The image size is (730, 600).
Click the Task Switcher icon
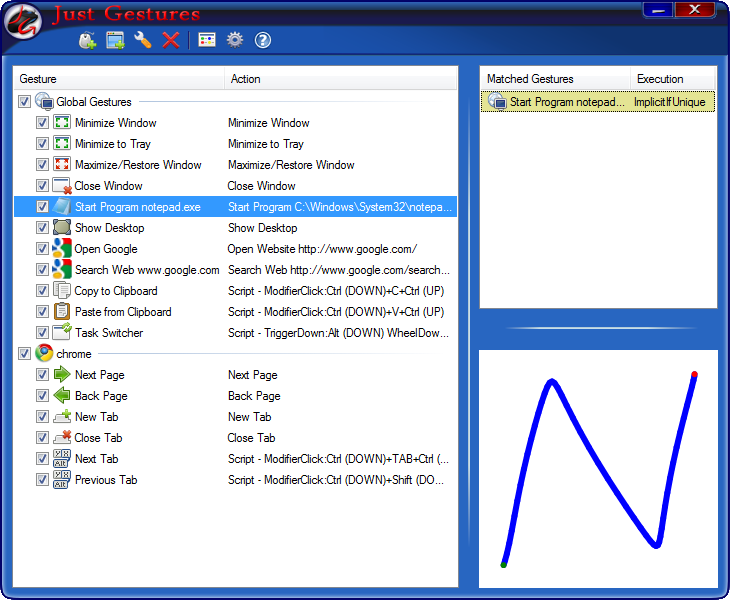coord(62,332)
